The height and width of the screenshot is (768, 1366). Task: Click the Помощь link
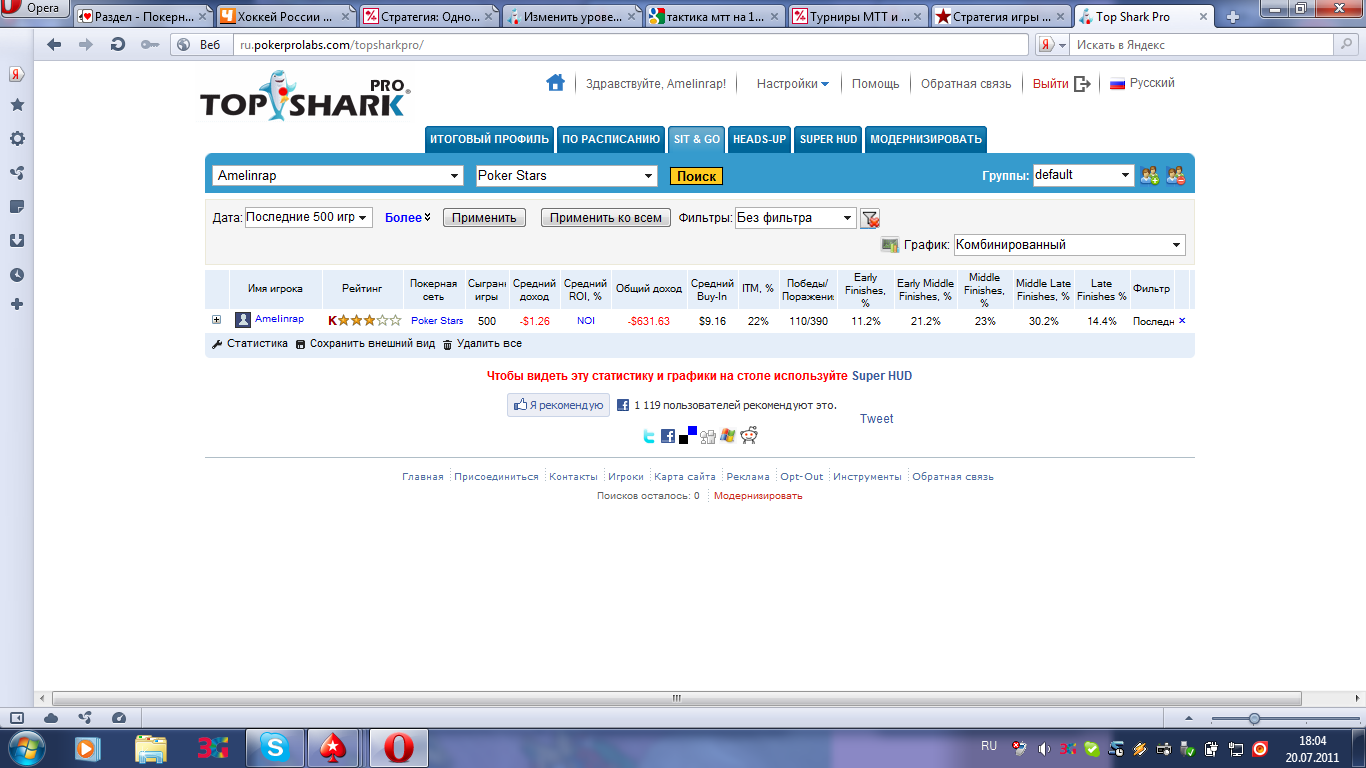point(876,84)
